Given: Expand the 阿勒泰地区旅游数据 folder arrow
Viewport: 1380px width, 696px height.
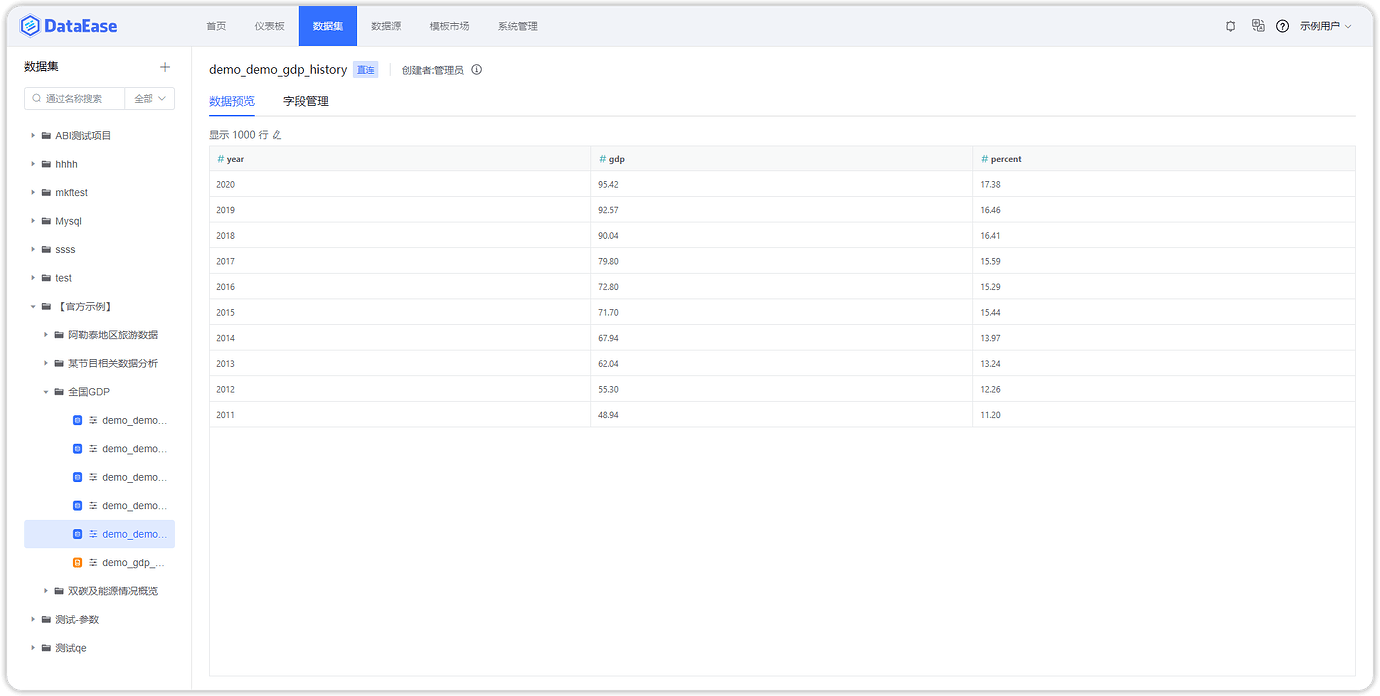Looking at the screenshot, I should [46, 335].
